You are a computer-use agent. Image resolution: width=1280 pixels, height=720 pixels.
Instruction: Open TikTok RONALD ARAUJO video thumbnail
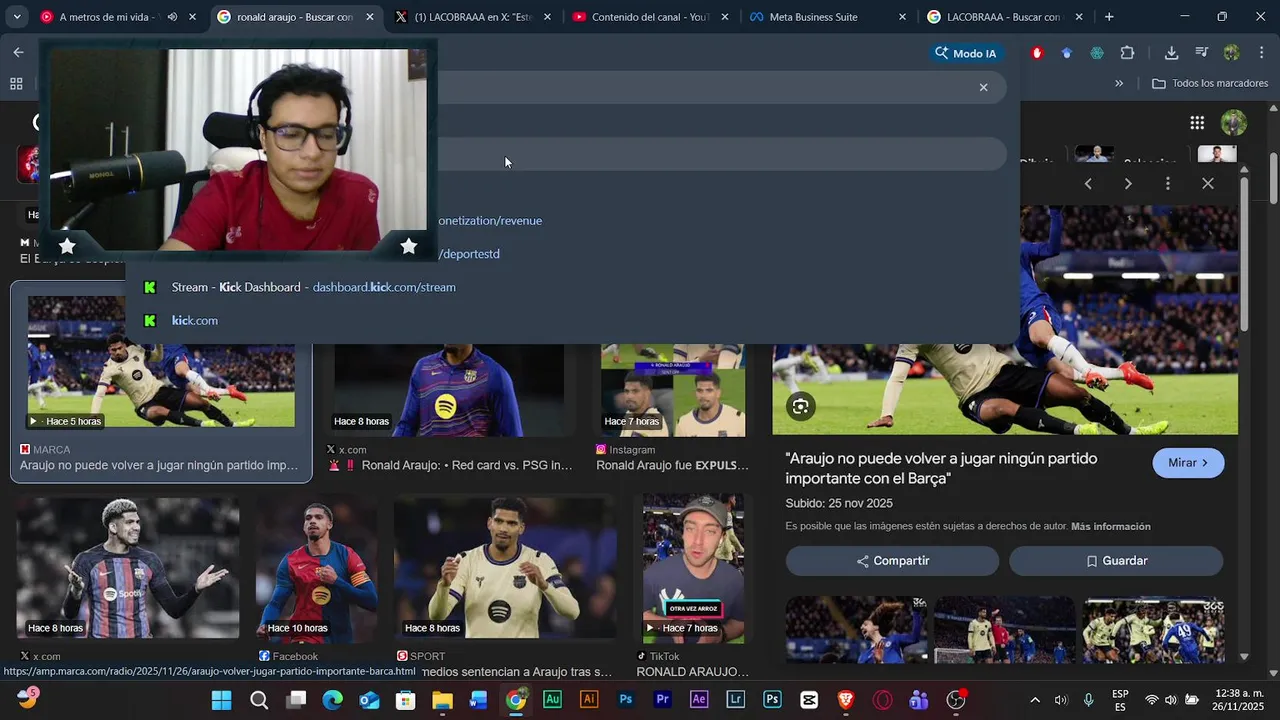pyautogui.click(x=693, y=568)
